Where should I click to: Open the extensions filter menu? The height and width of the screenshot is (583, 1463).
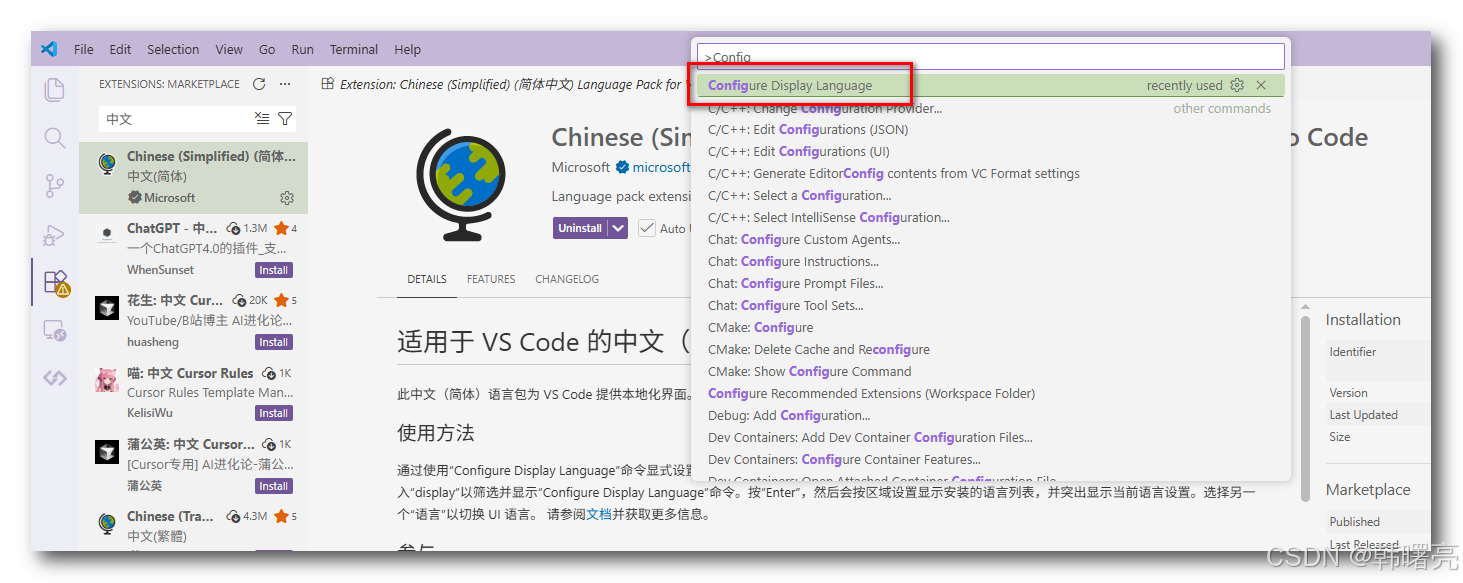(x=285, y=119)
